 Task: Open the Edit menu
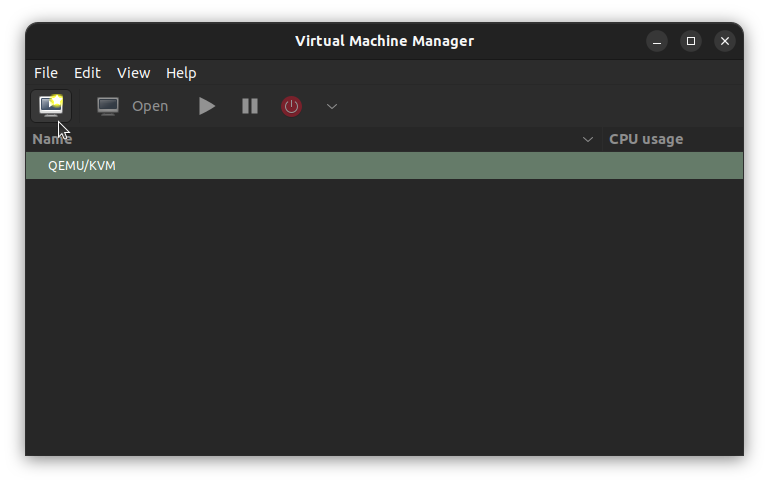(x=87, y=73)
